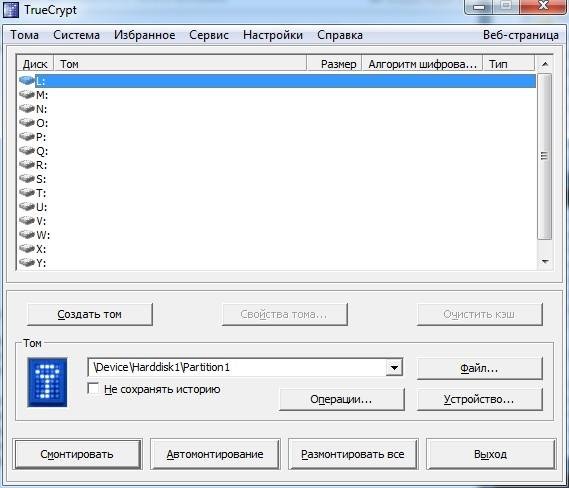Click the Файл... button
The height and width of the screenshot is (488, 569).
click(x=479, y=369)
